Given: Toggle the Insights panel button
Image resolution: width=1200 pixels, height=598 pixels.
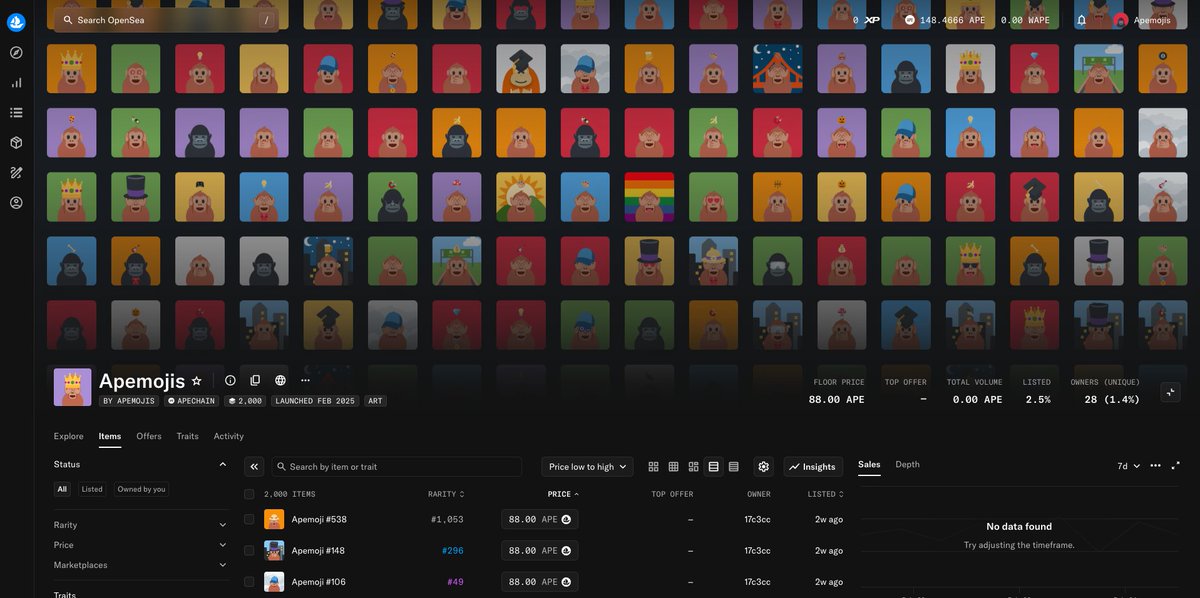Looking at the screenshot, I should pos(813,467).
